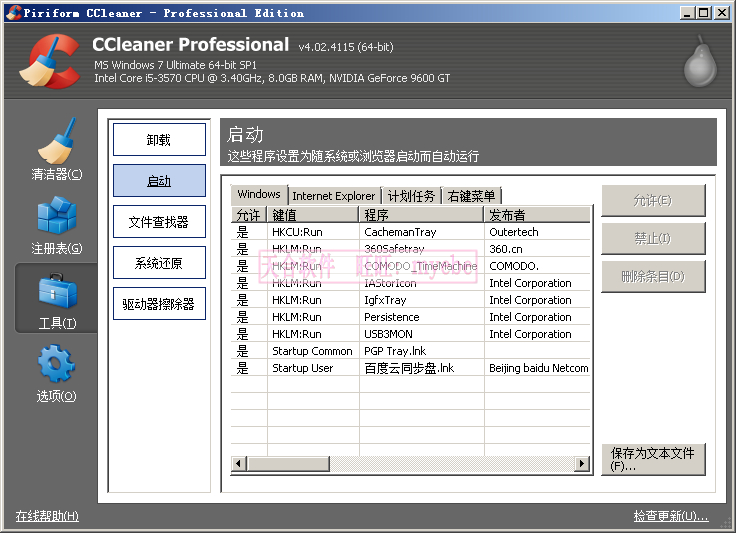Click the horizontal scrollbar left arrow

239,464
